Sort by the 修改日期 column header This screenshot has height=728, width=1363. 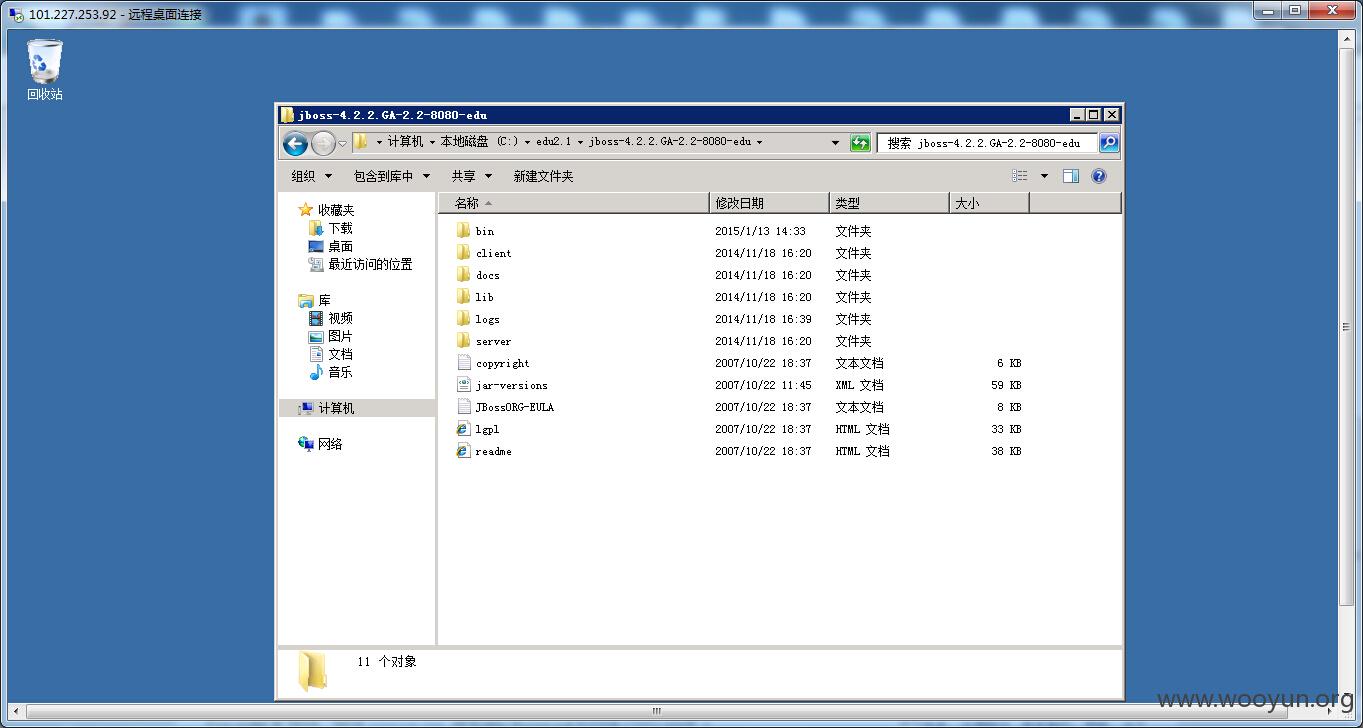coord(769,203)
